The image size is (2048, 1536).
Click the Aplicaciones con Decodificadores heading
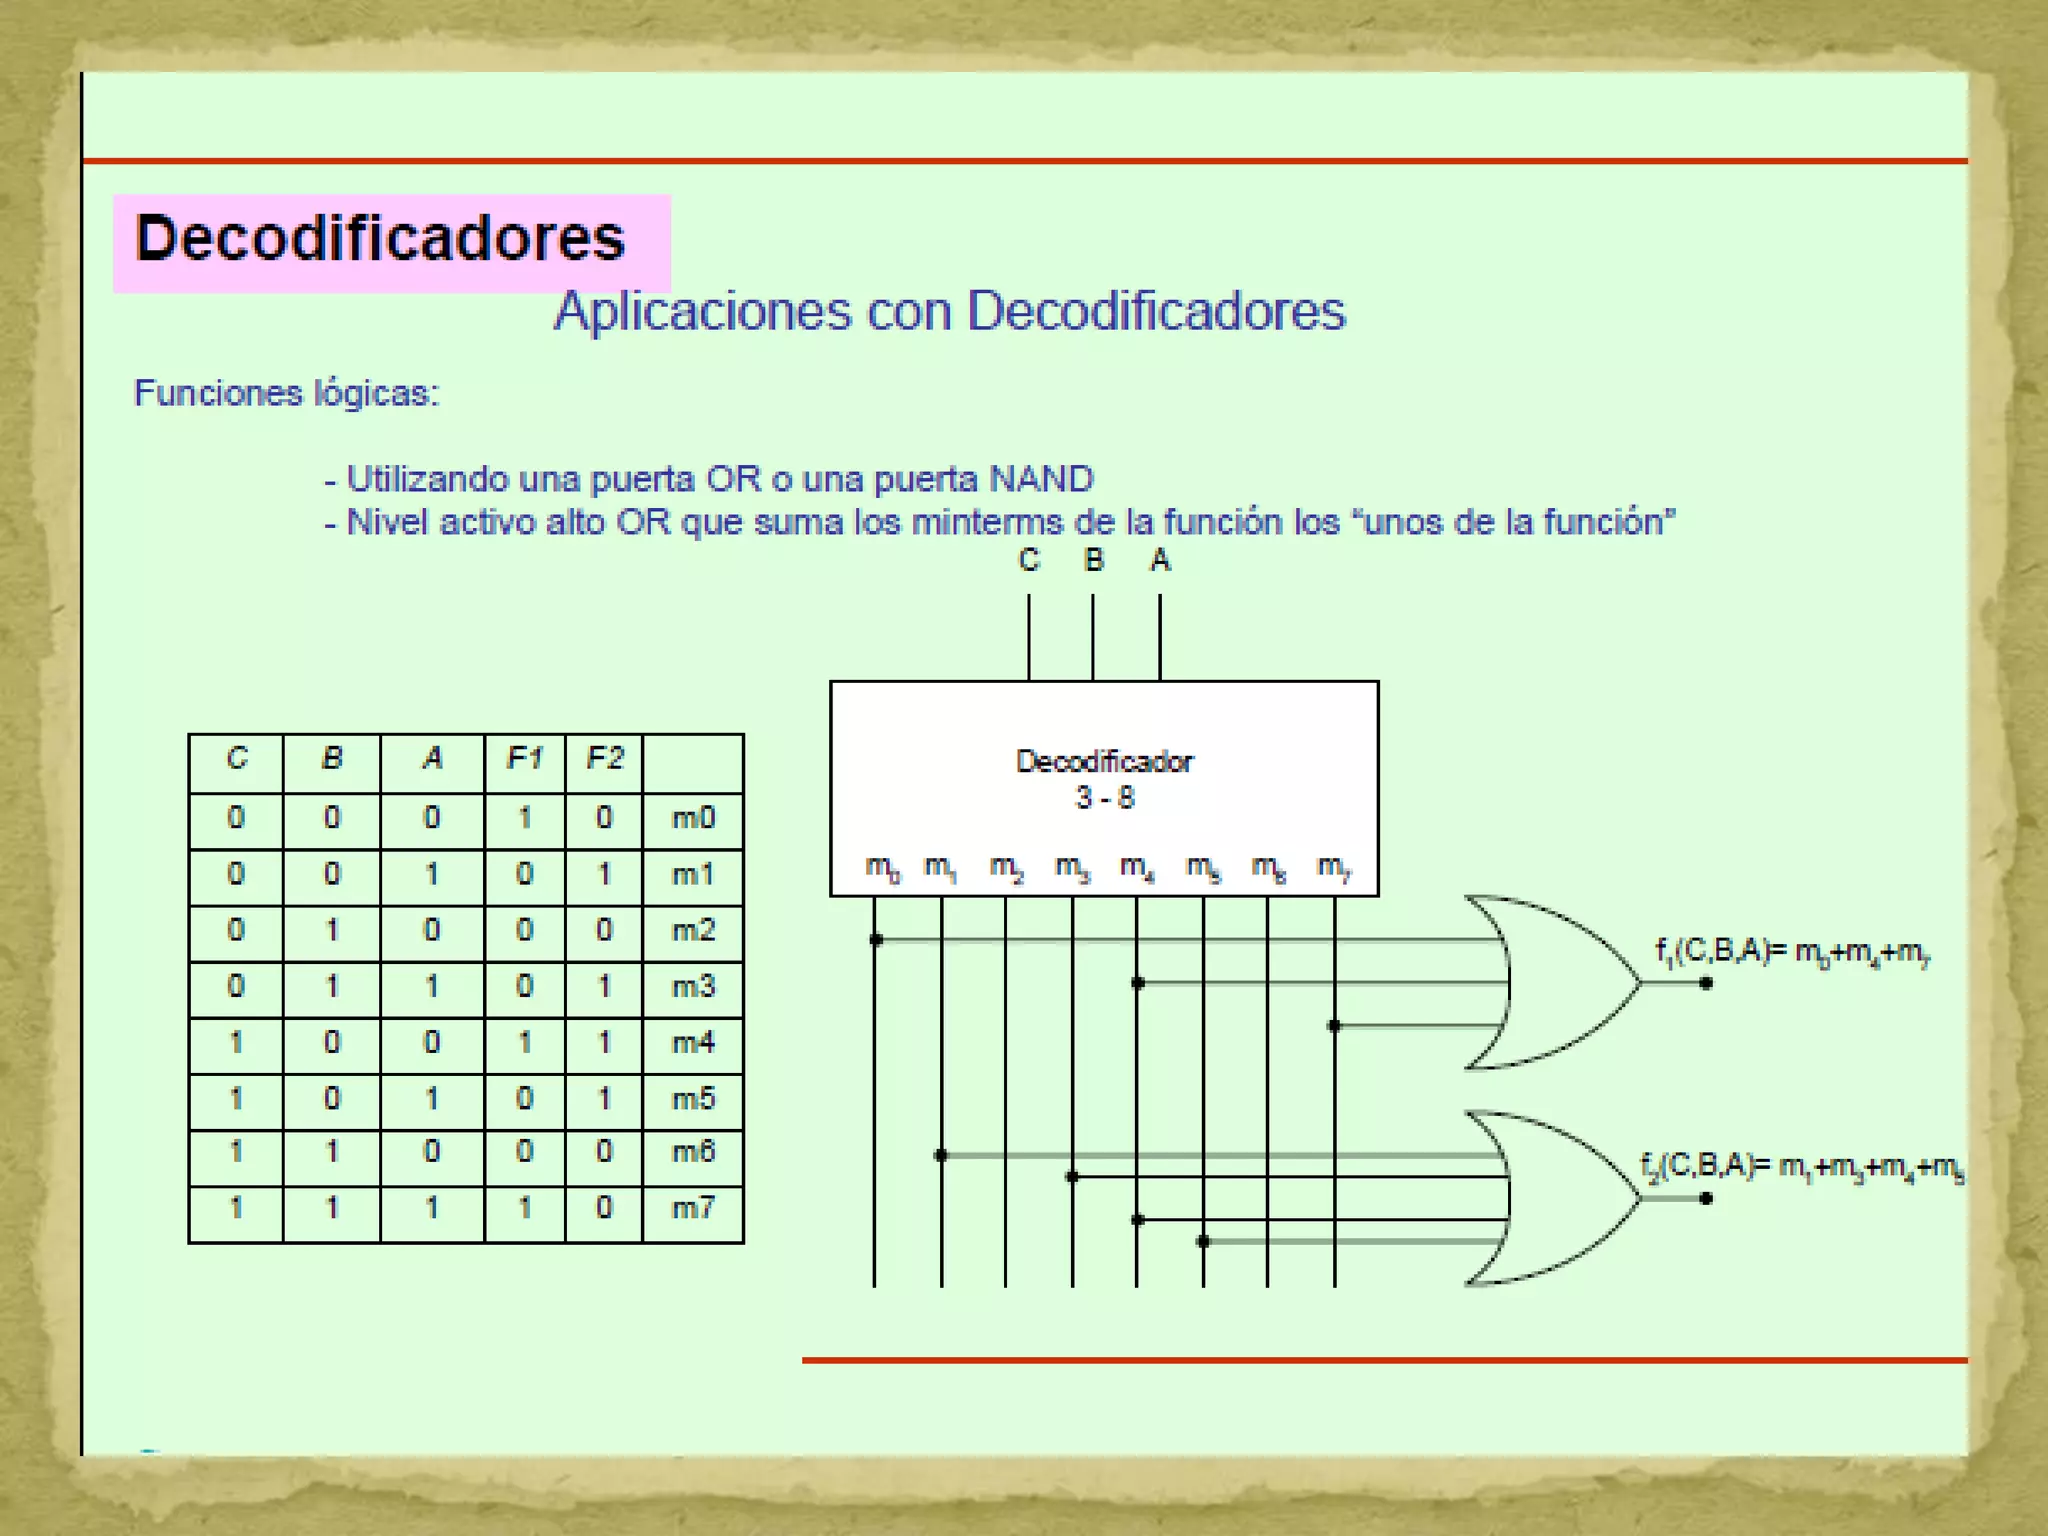pos(949,311)
